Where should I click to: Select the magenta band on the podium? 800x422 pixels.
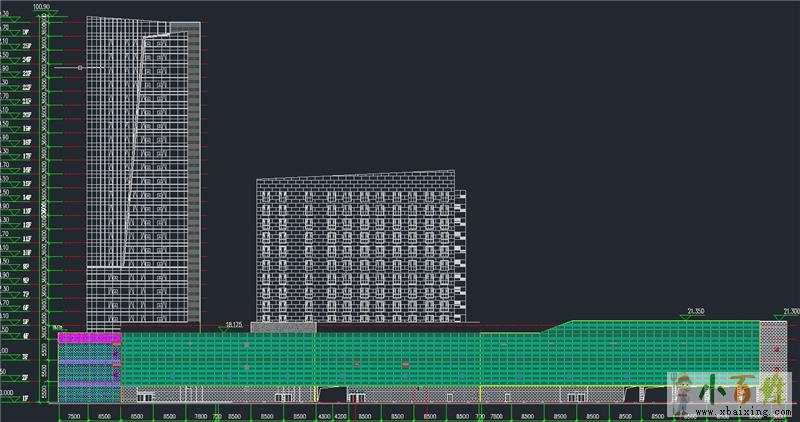[x=89, y=339]
